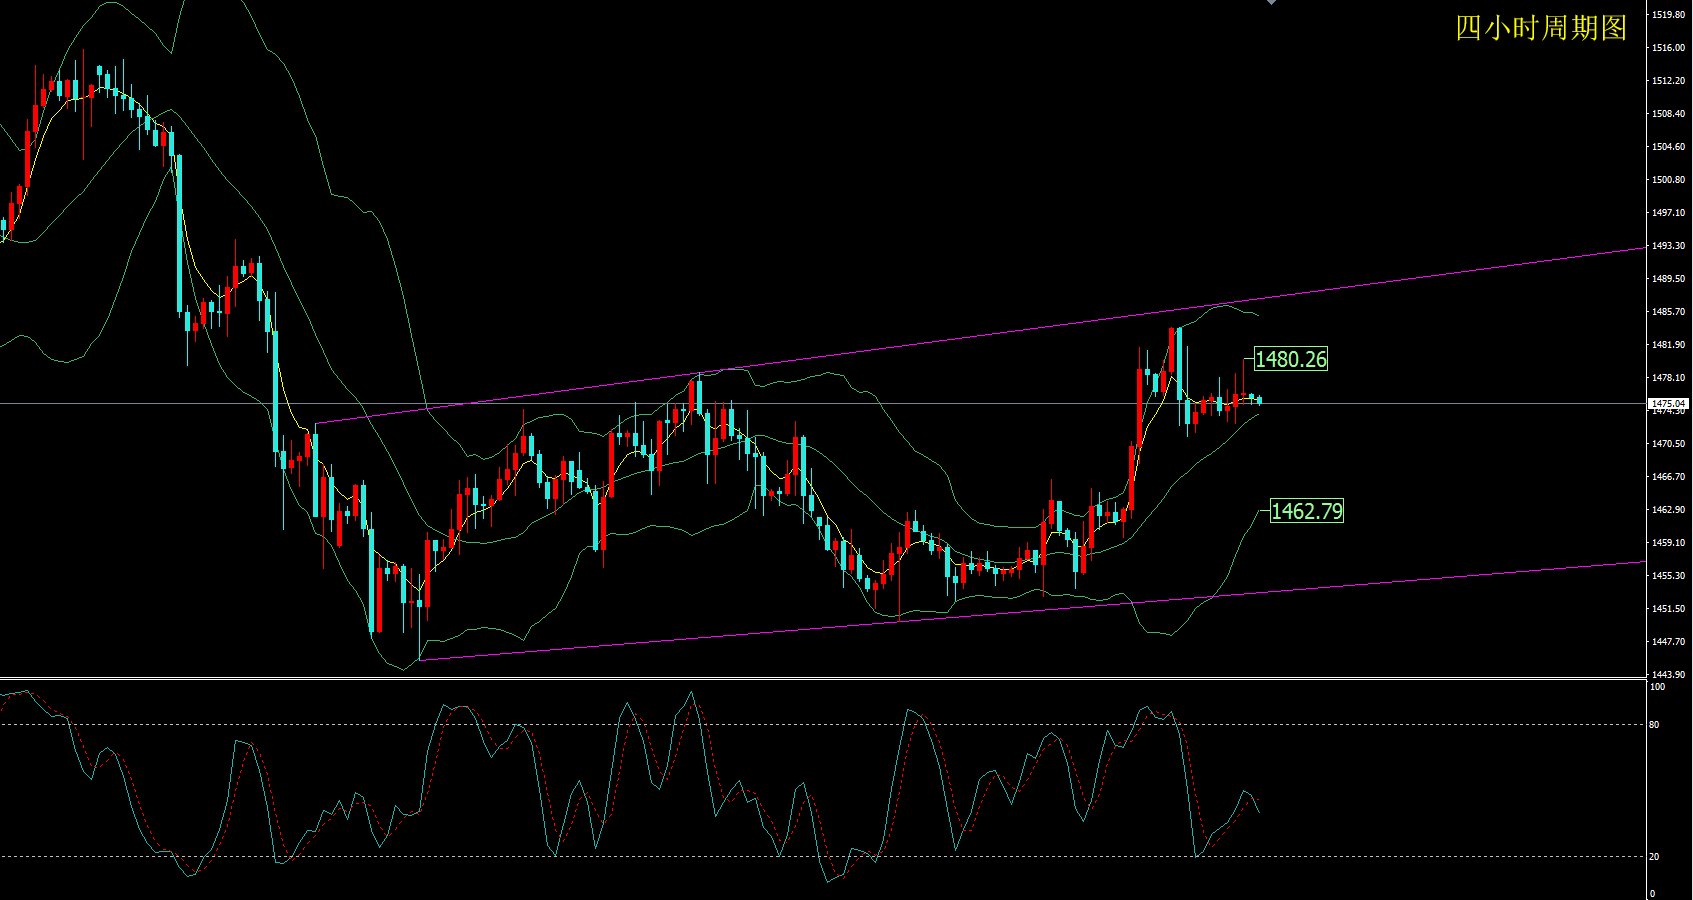This screenshot has width=1693, height=900.
Task: Click the 1462.79 price label
Action: point(1307,511)
